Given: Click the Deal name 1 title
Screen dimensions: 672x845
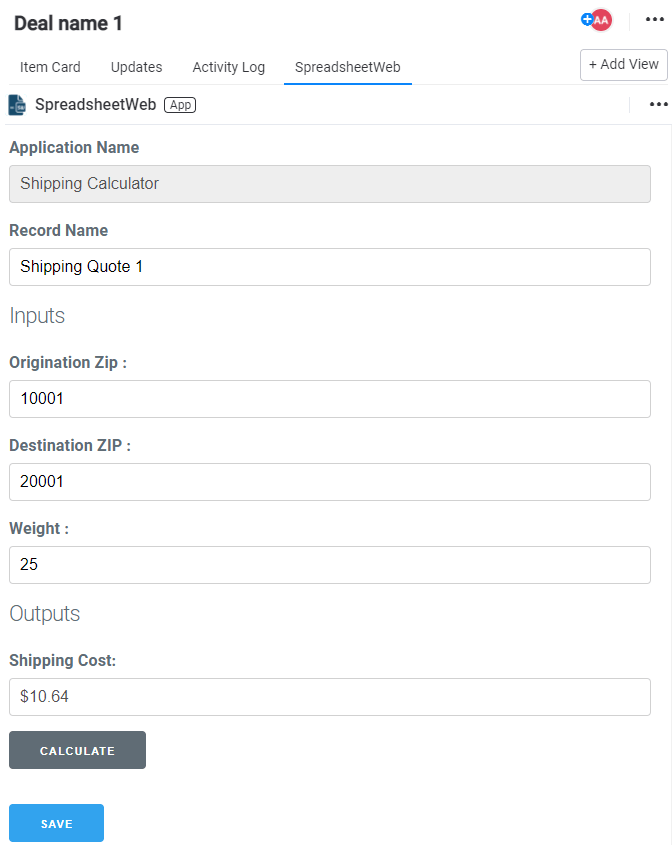Looking at the screenshot, I should tap(68, 23).
